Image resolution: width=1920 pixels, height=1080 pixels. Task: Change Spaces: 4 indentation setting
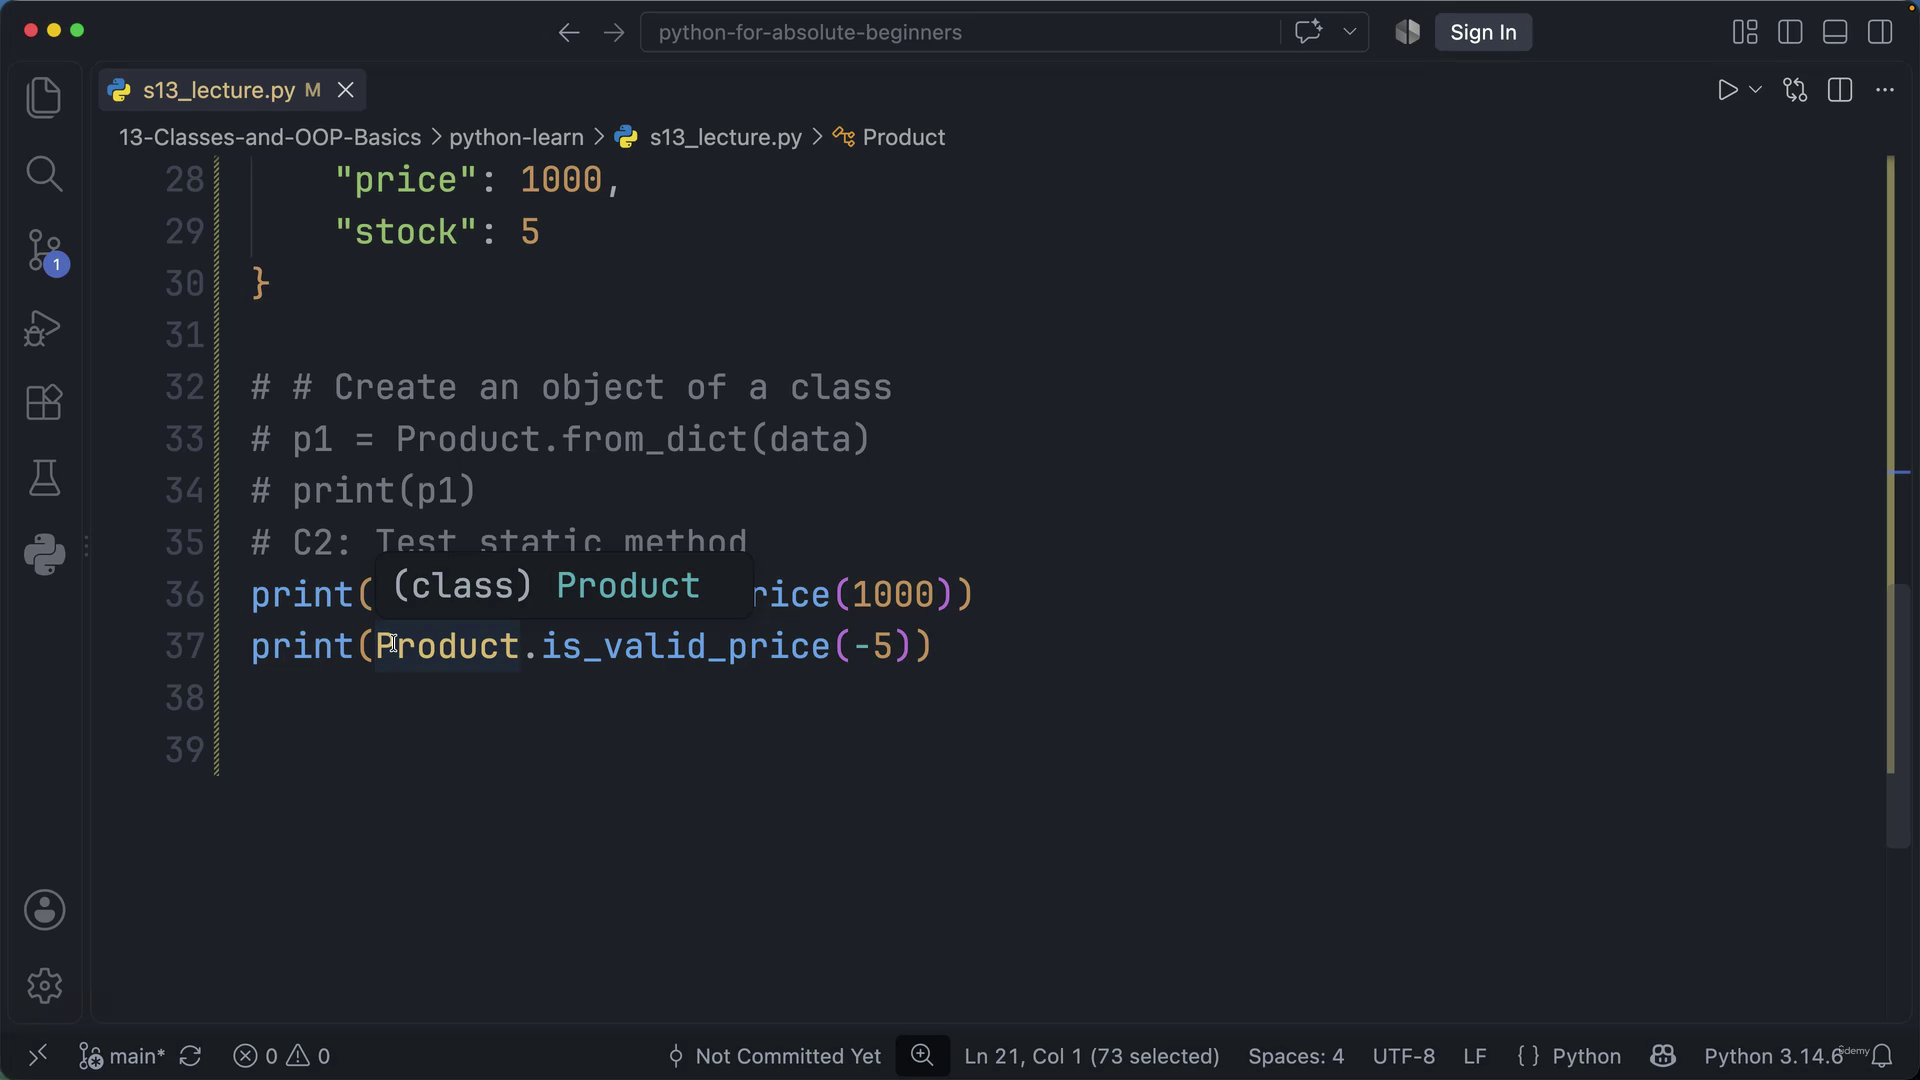click(x=1296, y=1056)
